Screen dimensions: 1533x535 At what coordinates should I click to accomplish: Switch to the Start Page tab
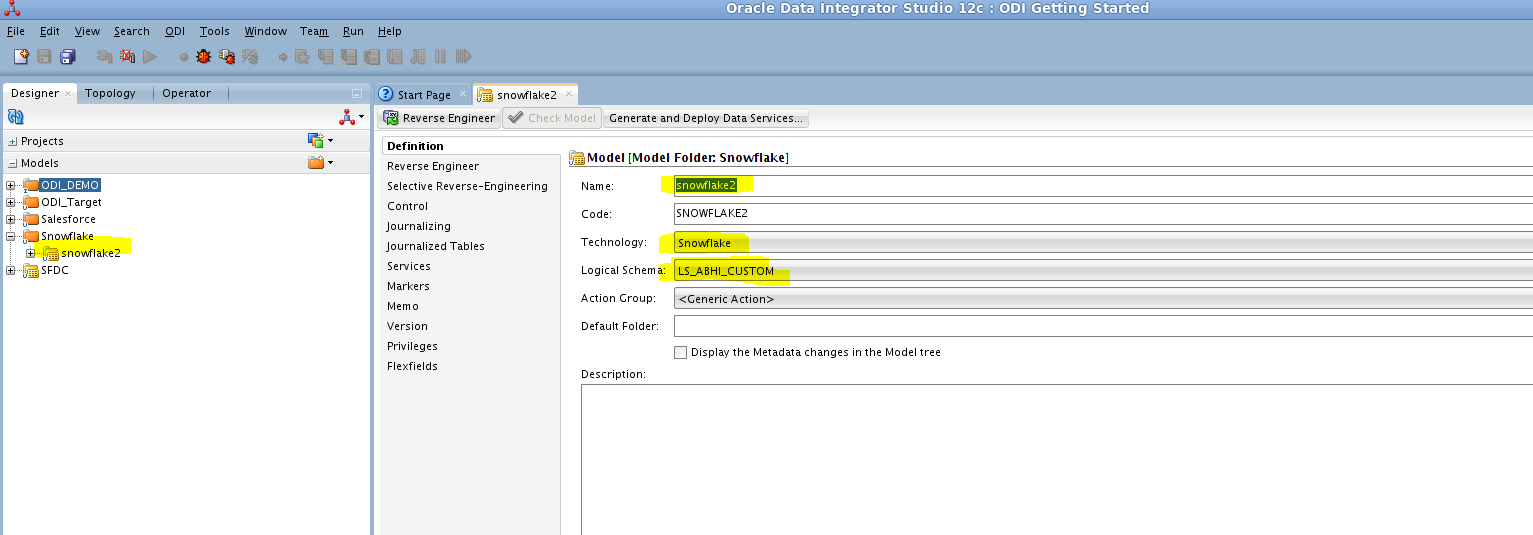(423, 95)
